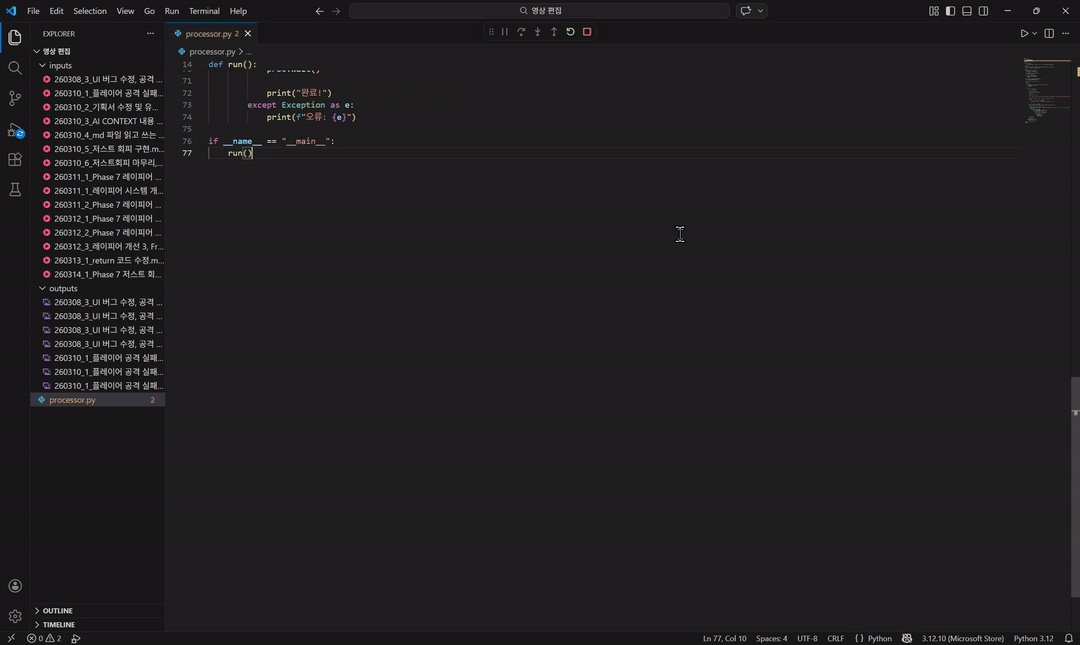Collapse the 영상 편집 root folder
Viewport: 1080px width, 645px height.
pos(97,51)
